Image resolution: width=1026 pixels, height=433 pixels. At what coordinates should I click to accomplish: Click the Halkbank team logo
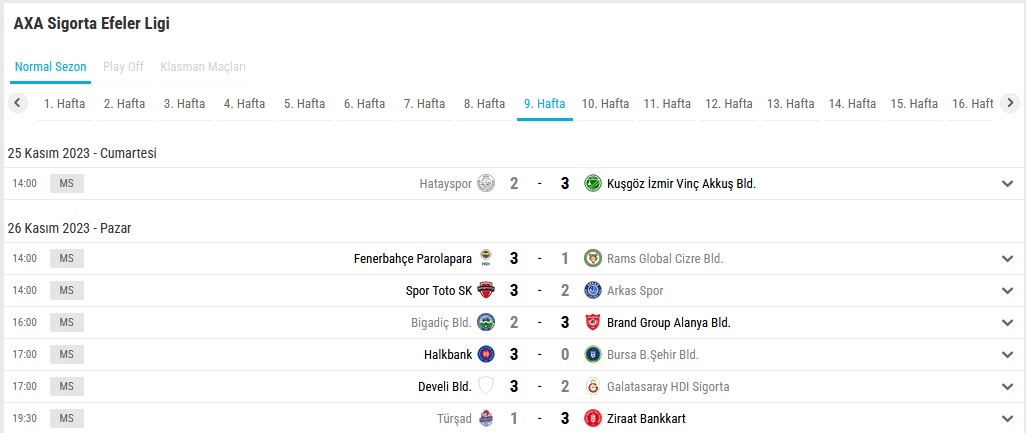(486, 355)
